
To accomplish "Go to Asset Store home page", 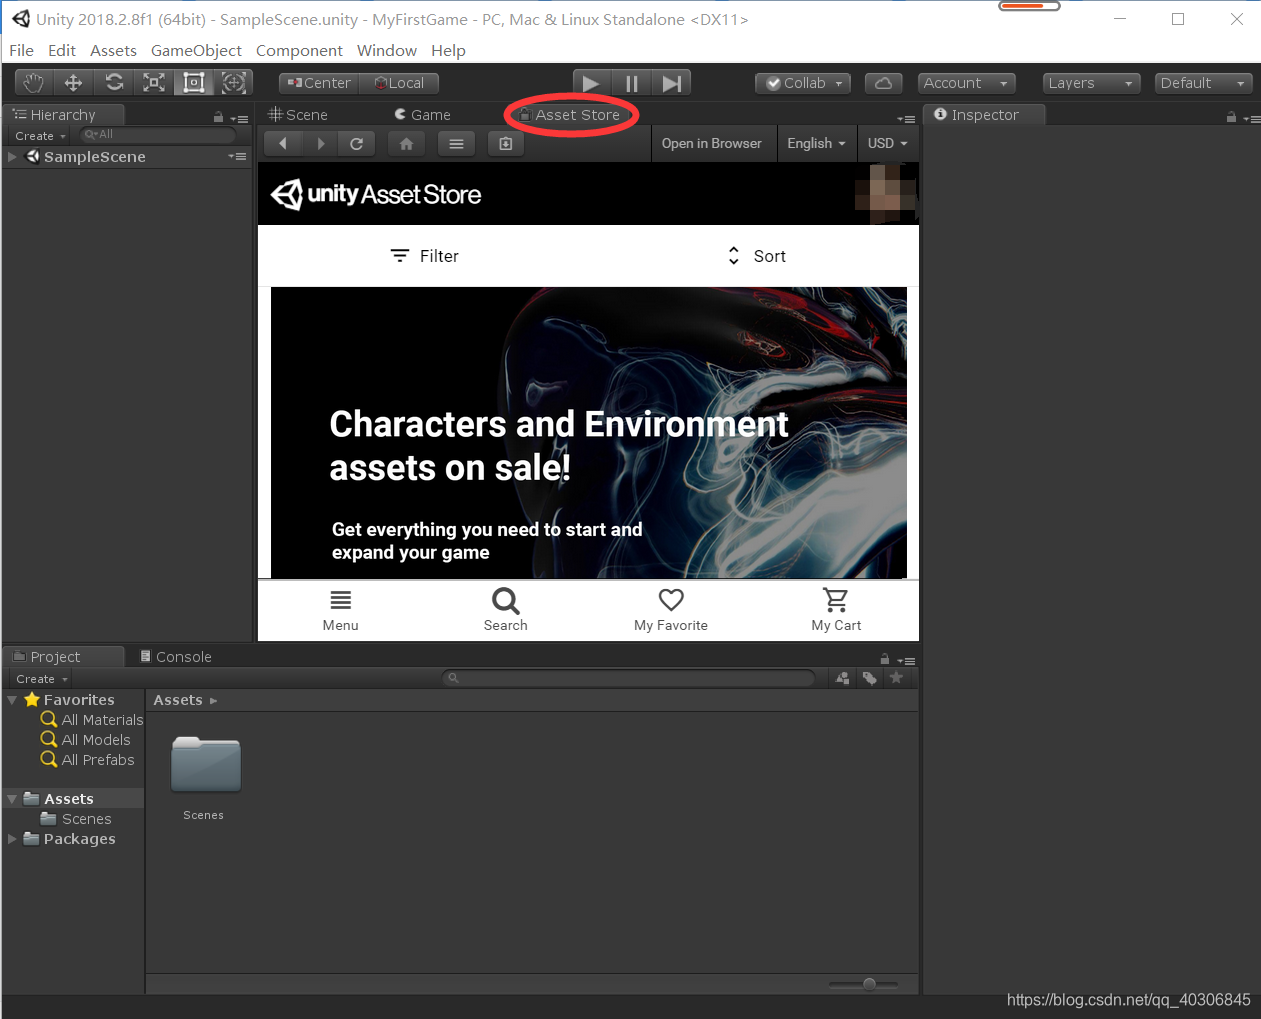I will point(406,144).
